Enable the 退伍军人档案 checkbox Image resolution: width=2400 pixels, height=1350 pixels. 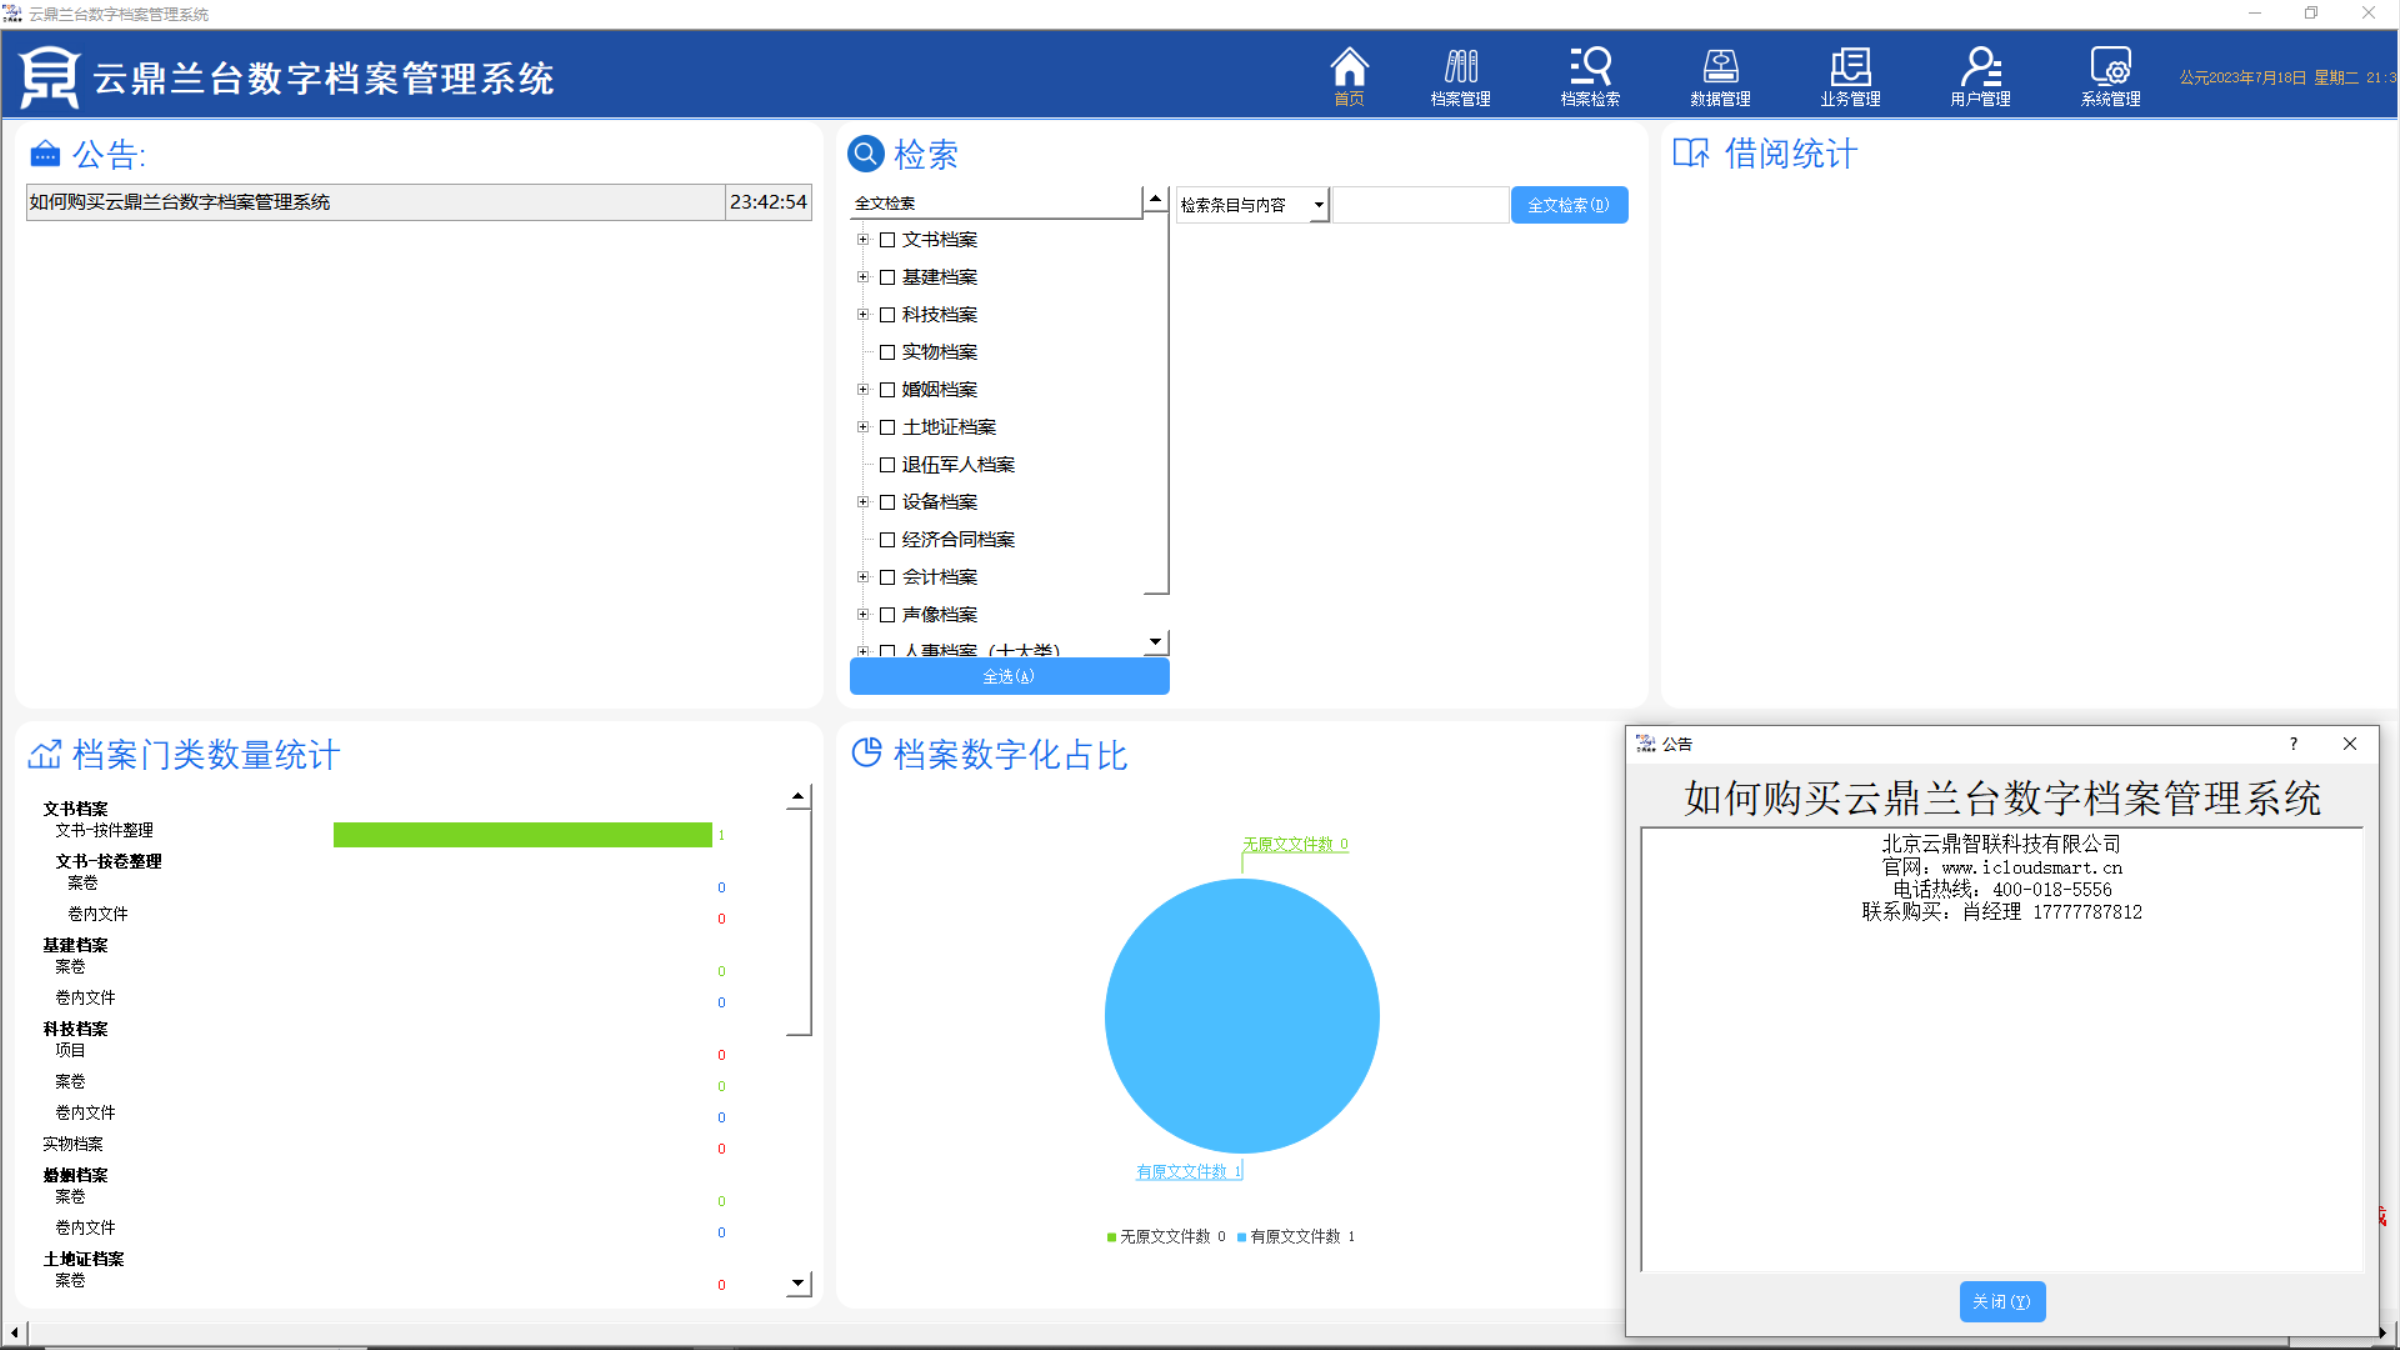(887, 465)
